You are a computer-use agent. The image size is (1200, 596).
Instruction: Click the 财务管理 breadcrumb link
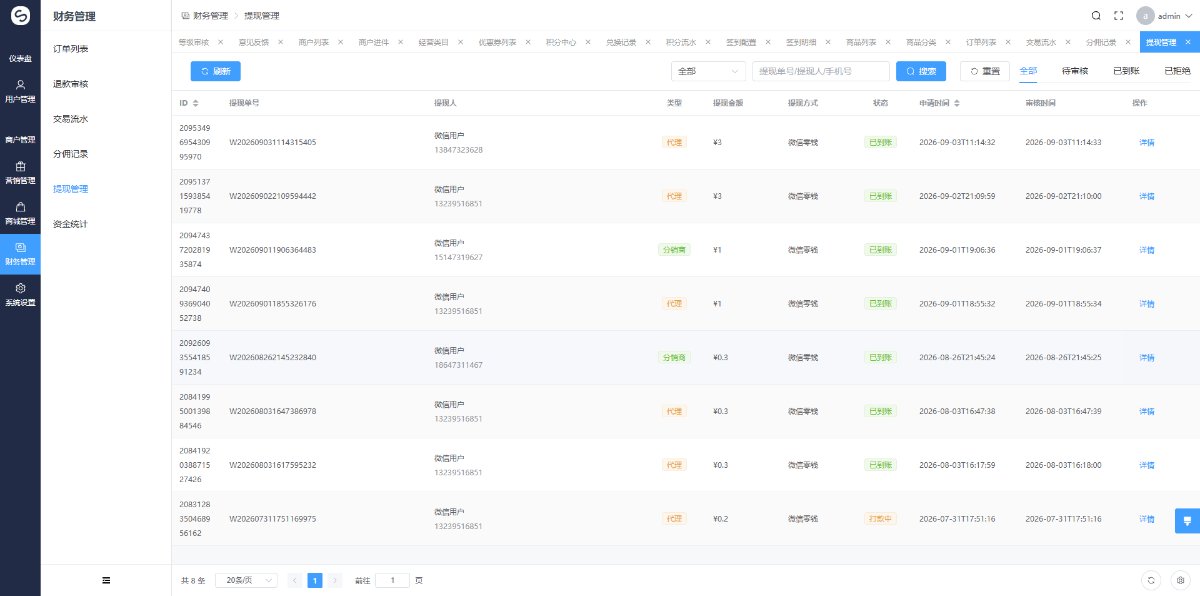pos(210,16)
